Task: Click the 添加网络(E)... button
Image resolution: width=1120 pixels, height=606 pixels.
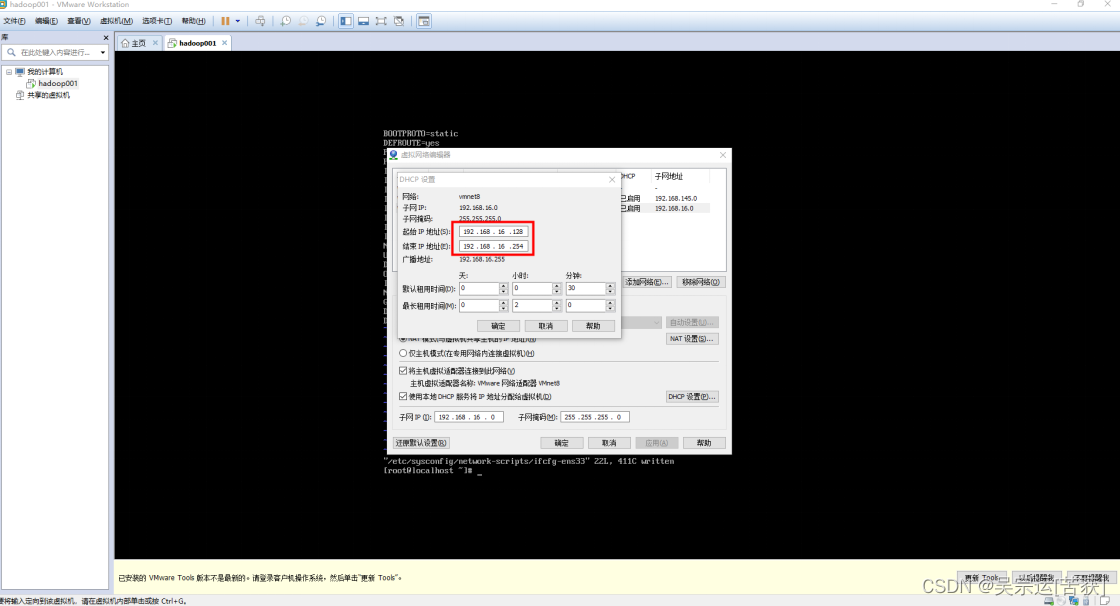Action: click(x=646, y=282)
